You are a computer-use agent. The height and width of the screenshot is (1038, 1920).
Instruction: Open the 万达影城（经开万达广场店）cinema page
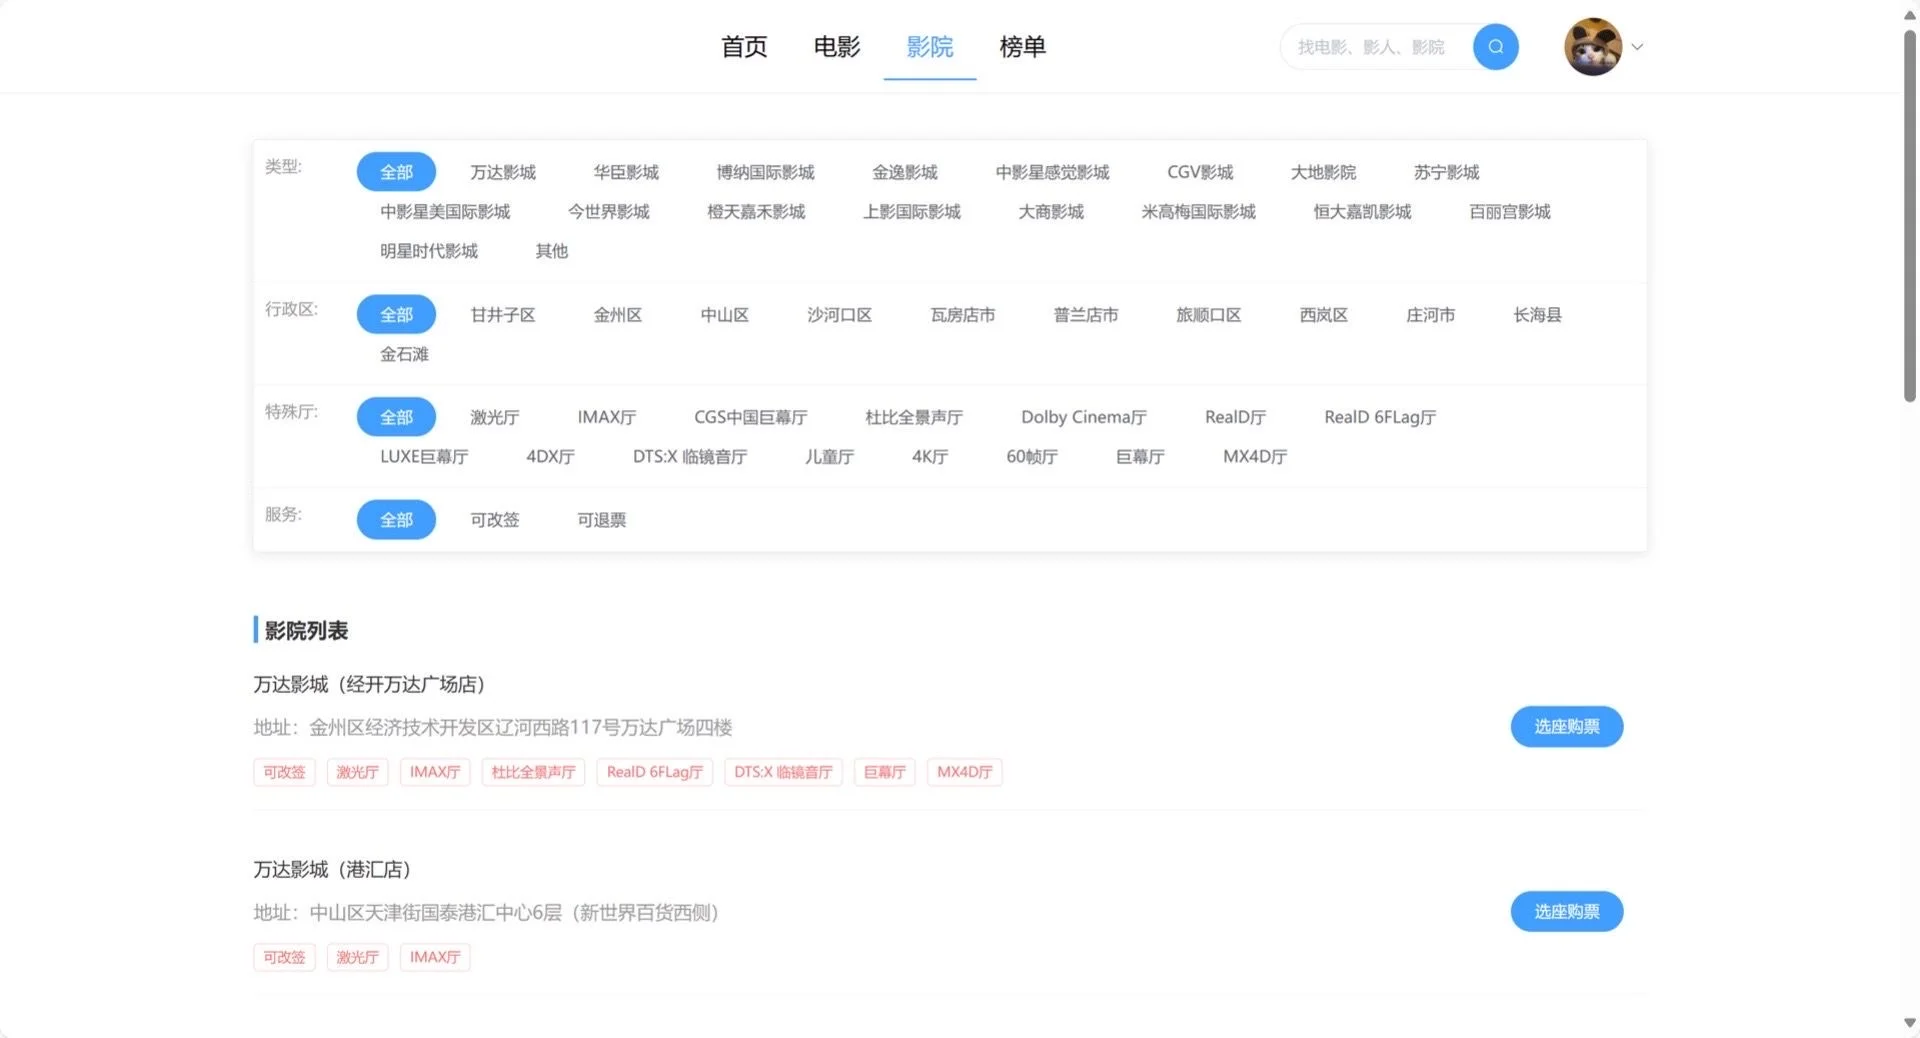tap(368, 684)
